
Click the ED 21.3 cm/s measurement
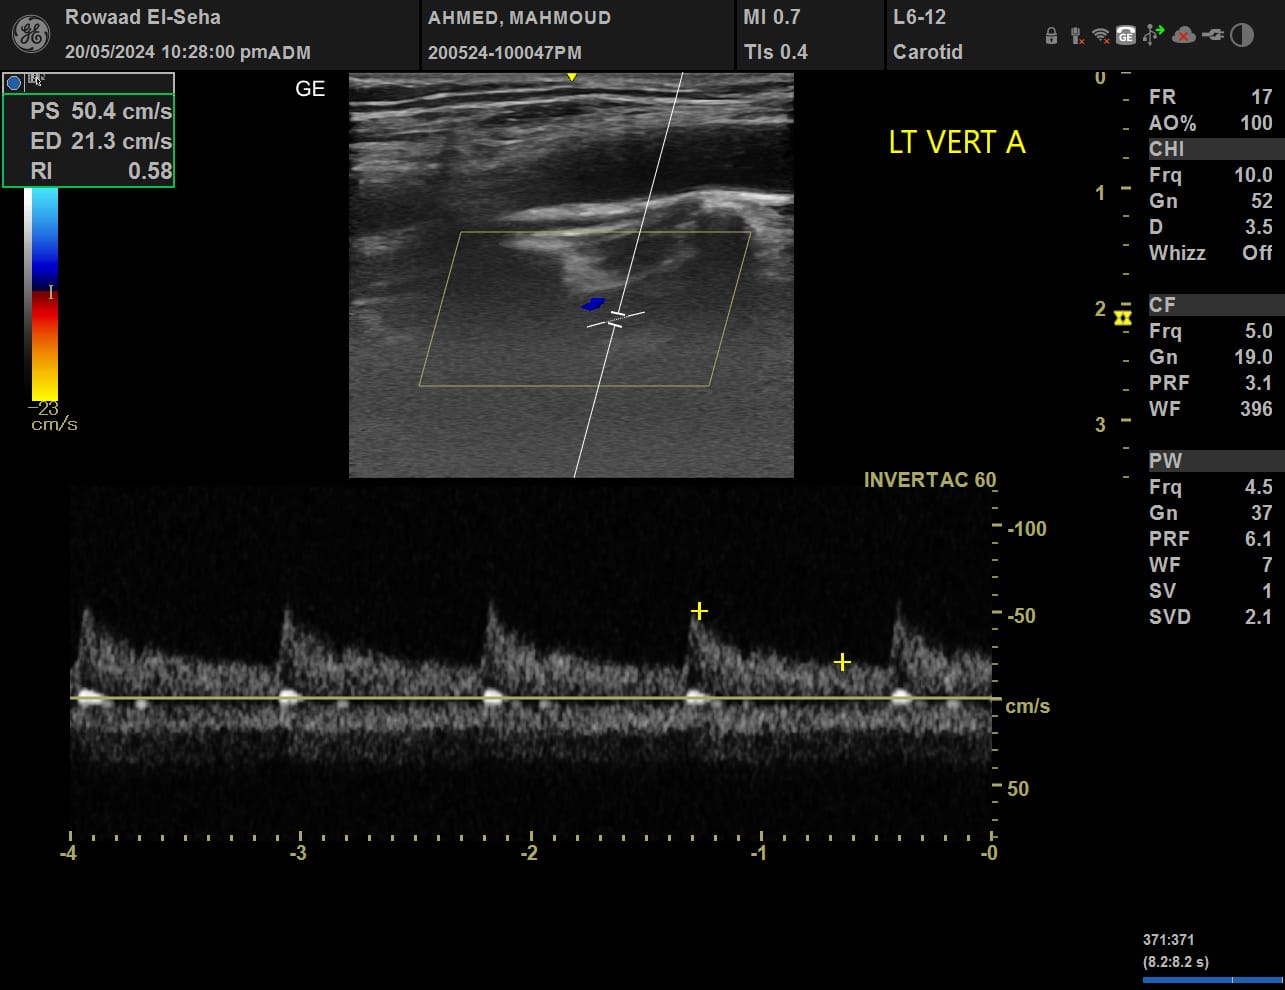pyautogui.click(x=101, y=141)
